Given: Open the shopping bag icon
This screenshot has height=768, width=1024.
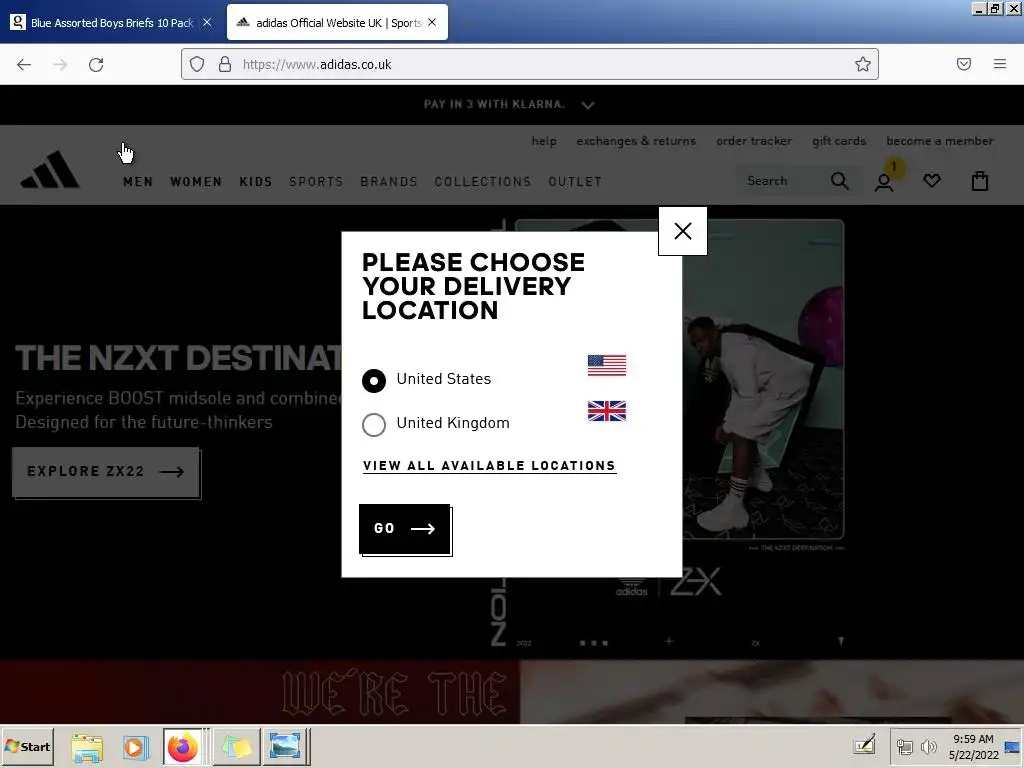Looking at the screenshot, I should coord(980,181).
